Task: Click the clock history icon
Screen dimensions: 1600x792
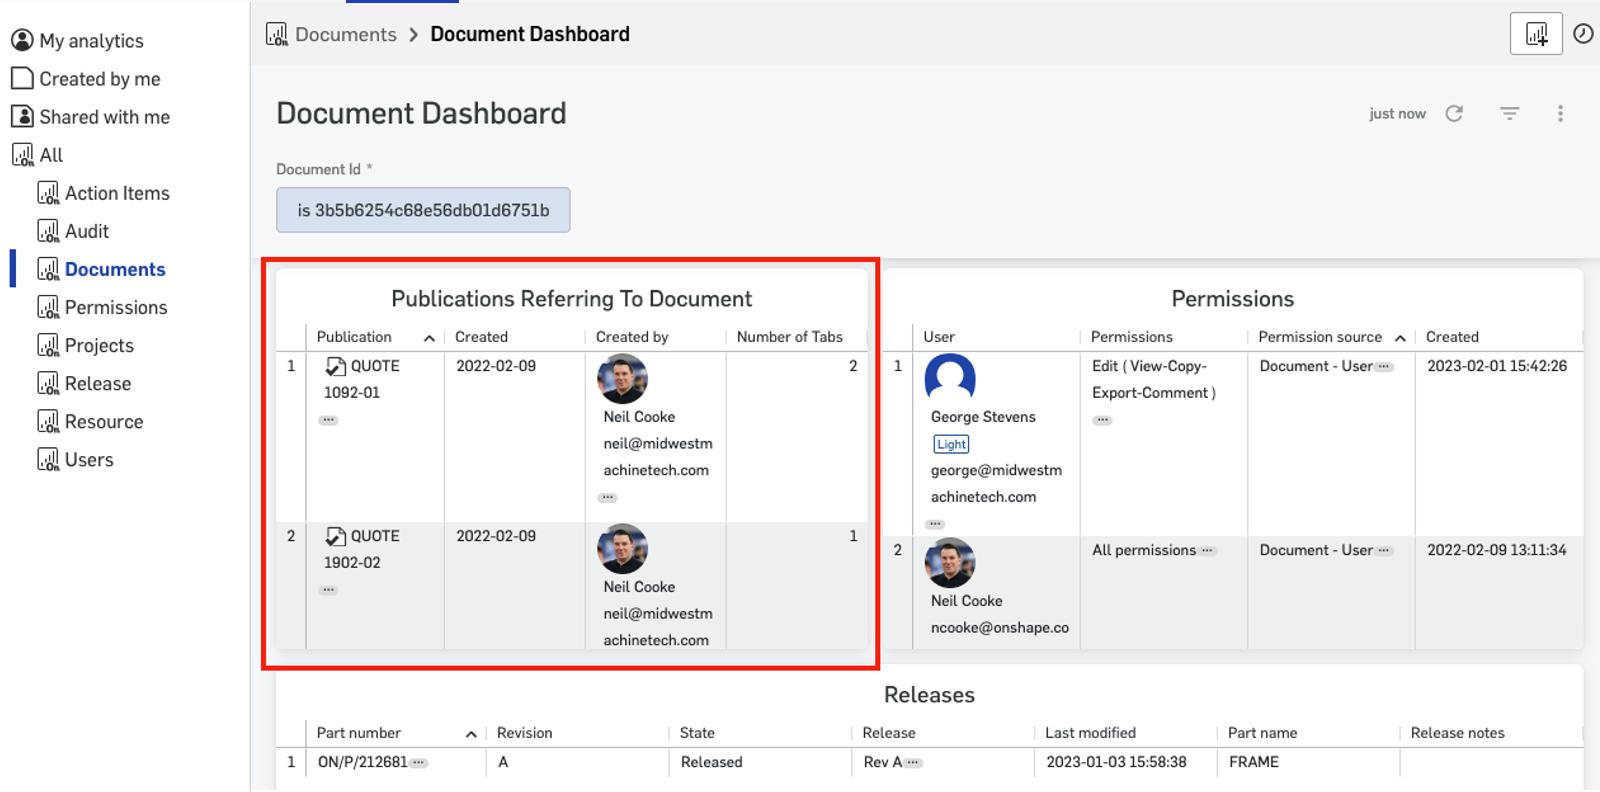Action: [x=1583, y=34]
